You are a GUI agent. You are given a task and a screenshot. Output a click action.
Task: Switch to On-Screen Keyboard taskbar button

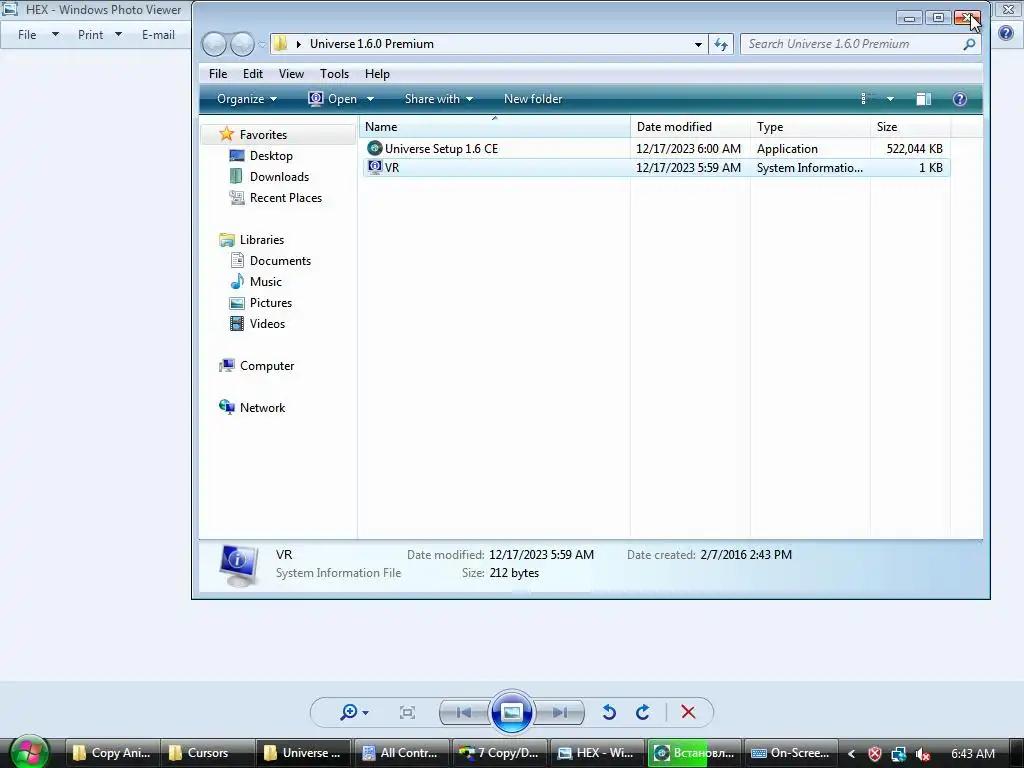tap(790, 753)
